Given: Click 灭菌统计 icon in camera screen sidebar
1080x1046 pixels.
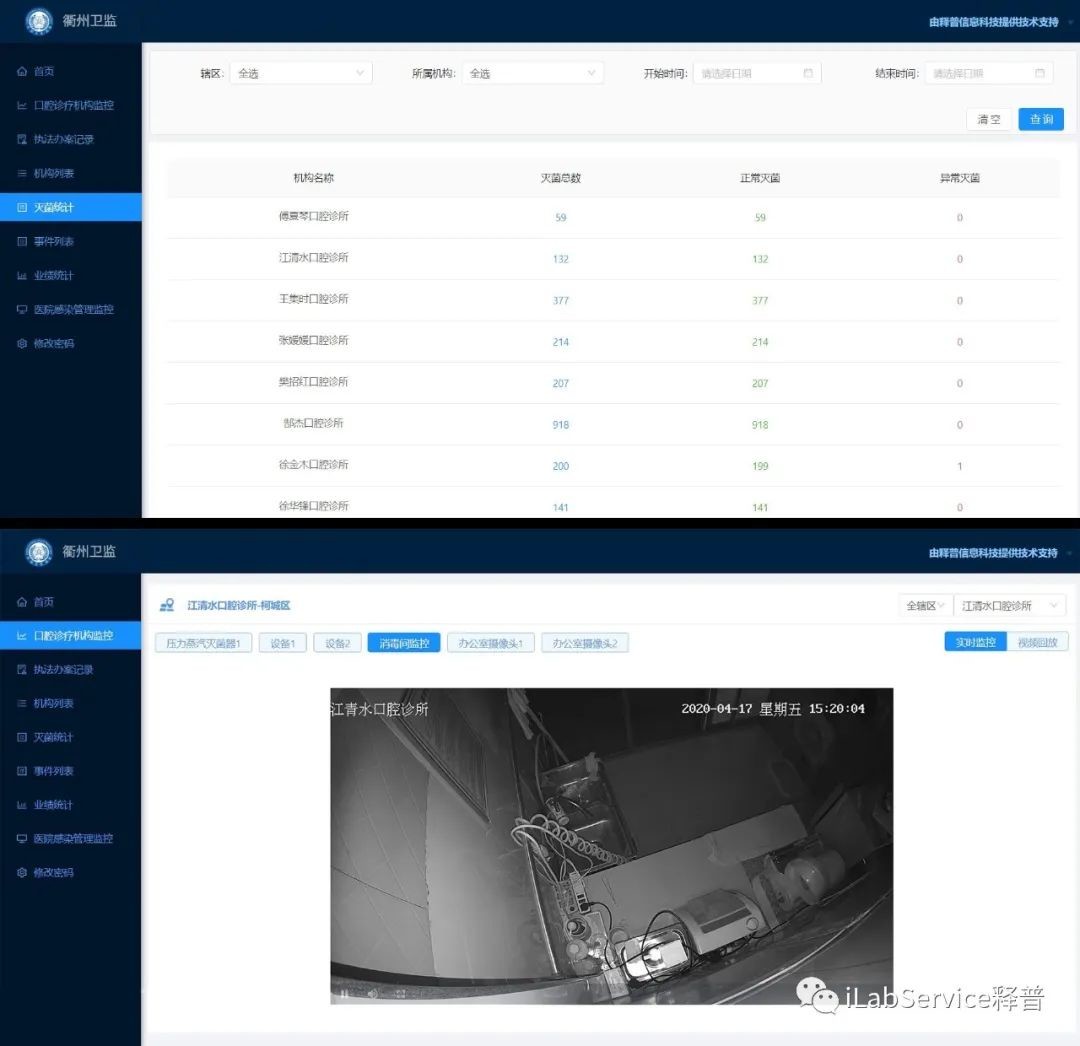Looking at the screenshot, I should pos(22,737).
